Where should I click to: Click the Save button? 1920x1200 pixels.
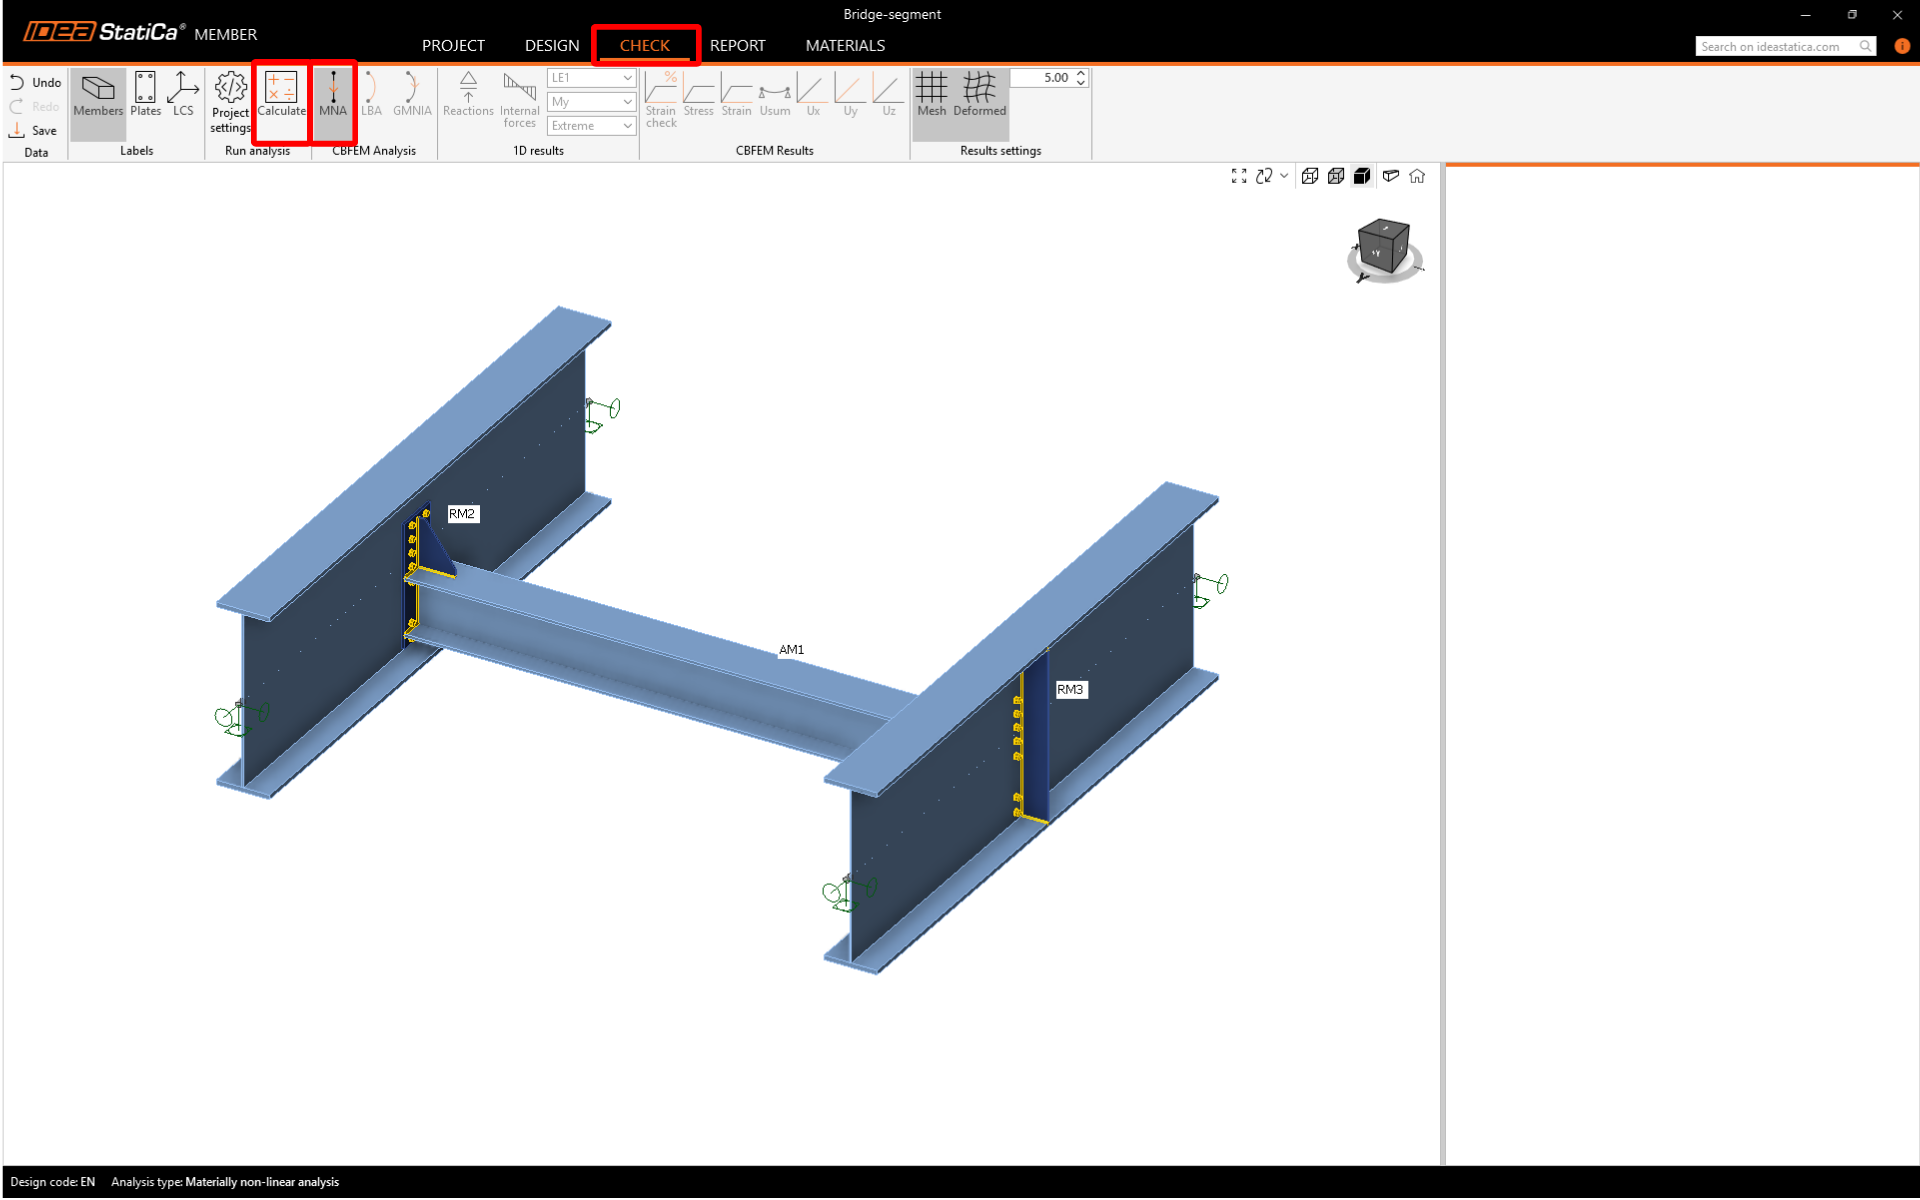pos(34,131)
